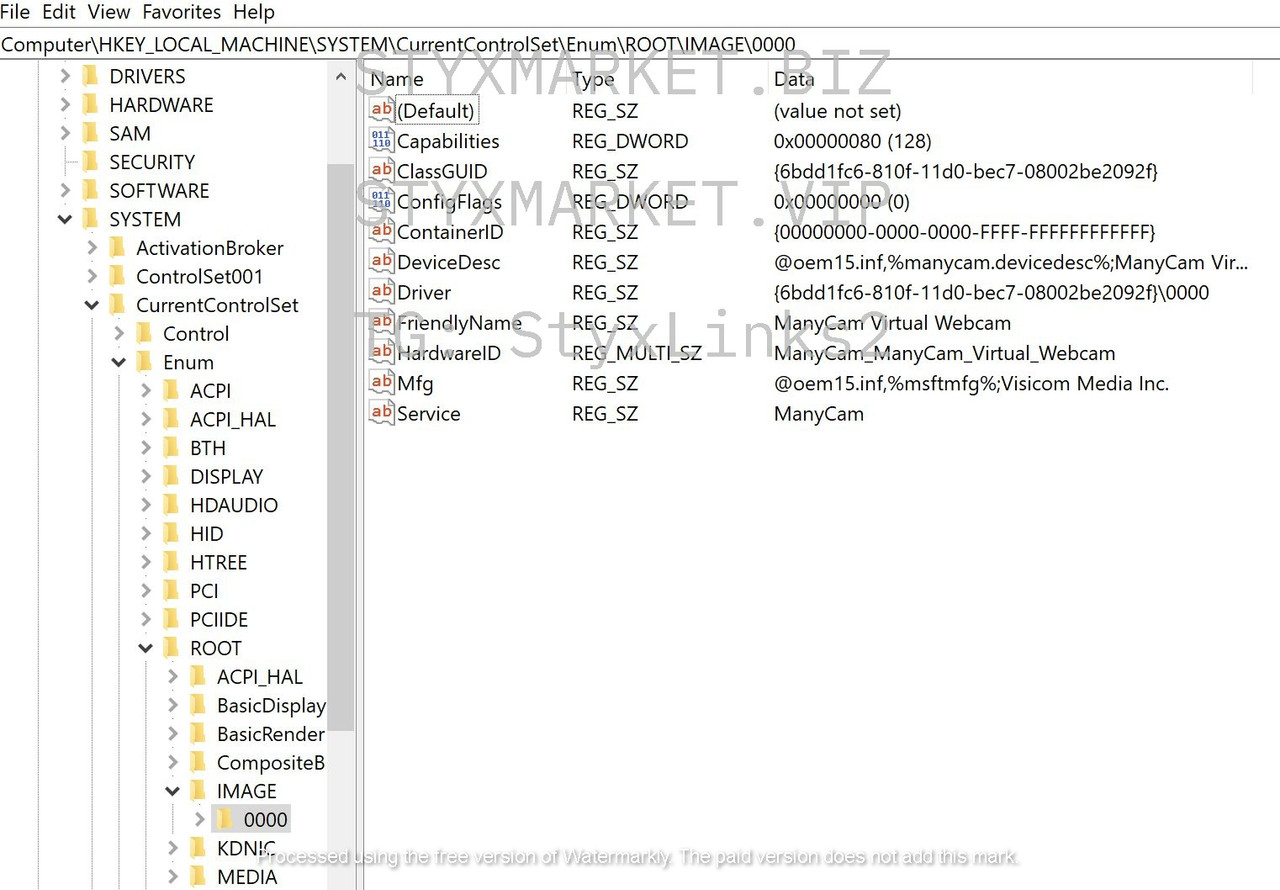Click the ConfigFlags binary value icon
The height and width of the screenshot is (890, 1280).
click(x=381, y=201)
